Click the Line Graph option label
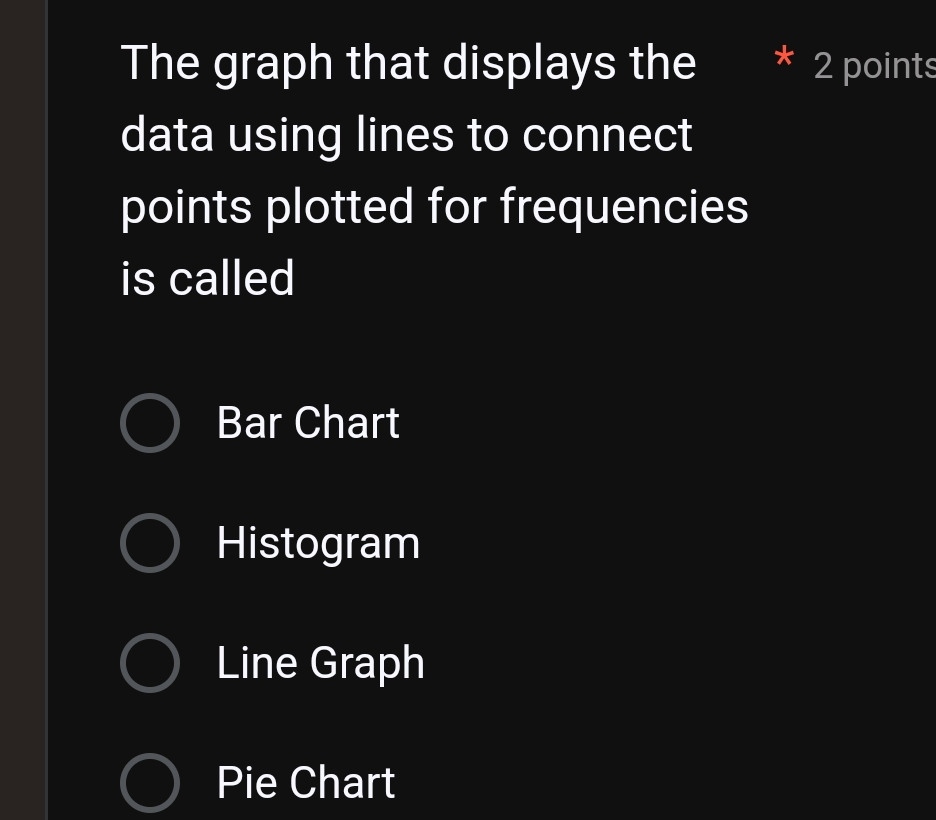 click(320, 663)
